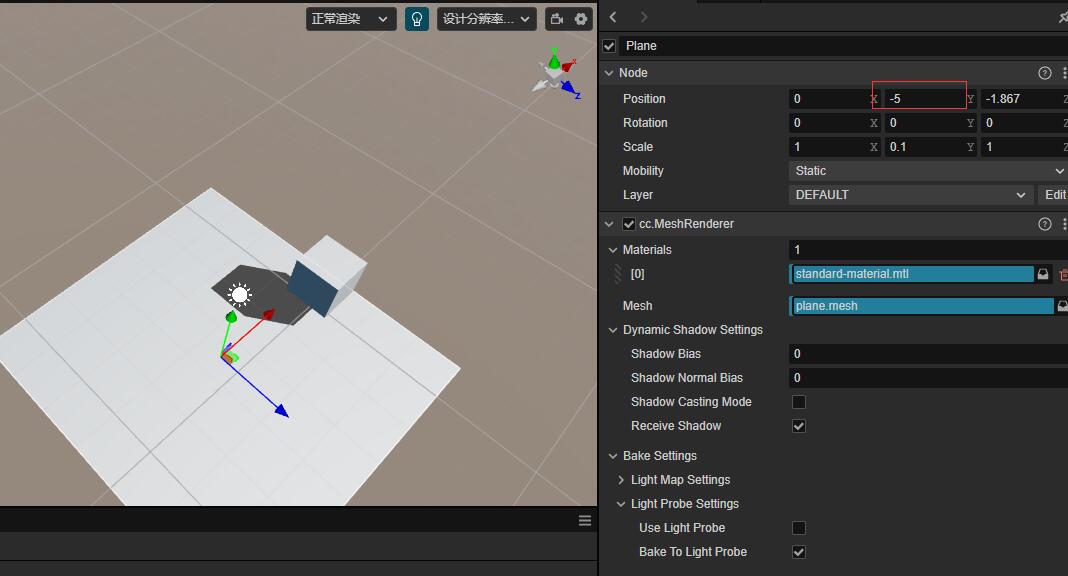Grab the material slot zero reorder handle
The height and width of the screenshot is (576, 1068).
coord(618,274)
